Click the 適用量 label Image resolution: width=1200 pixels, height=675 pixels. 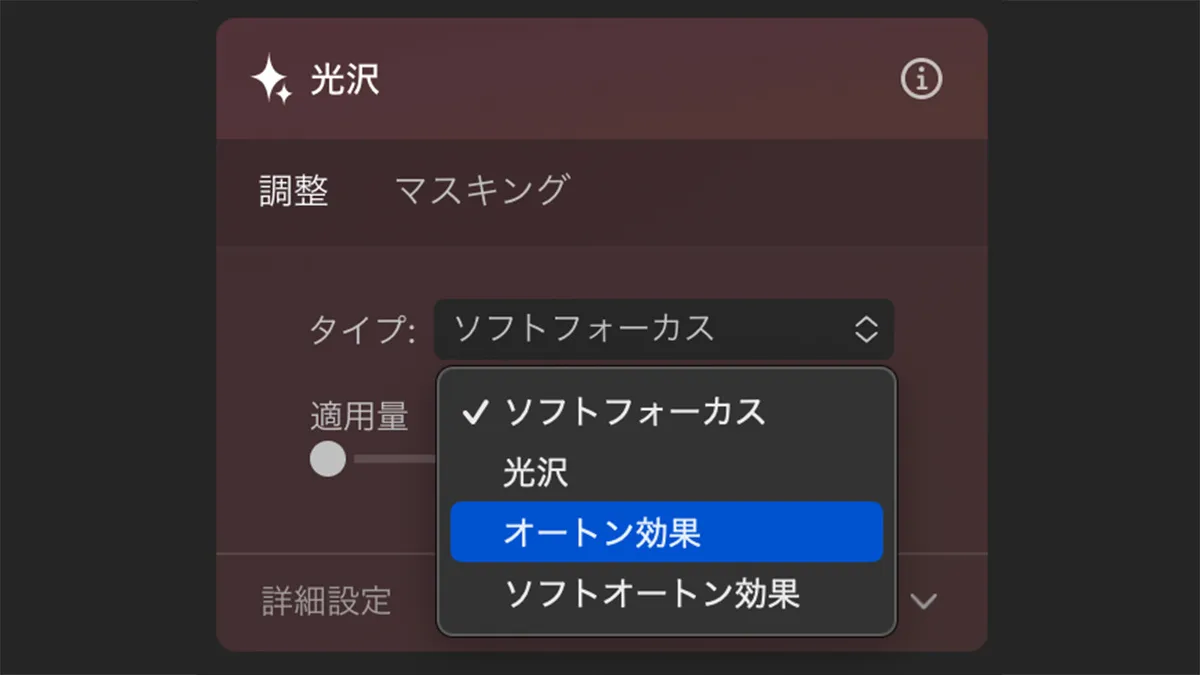pyautogui.click(x=359, y=417)
